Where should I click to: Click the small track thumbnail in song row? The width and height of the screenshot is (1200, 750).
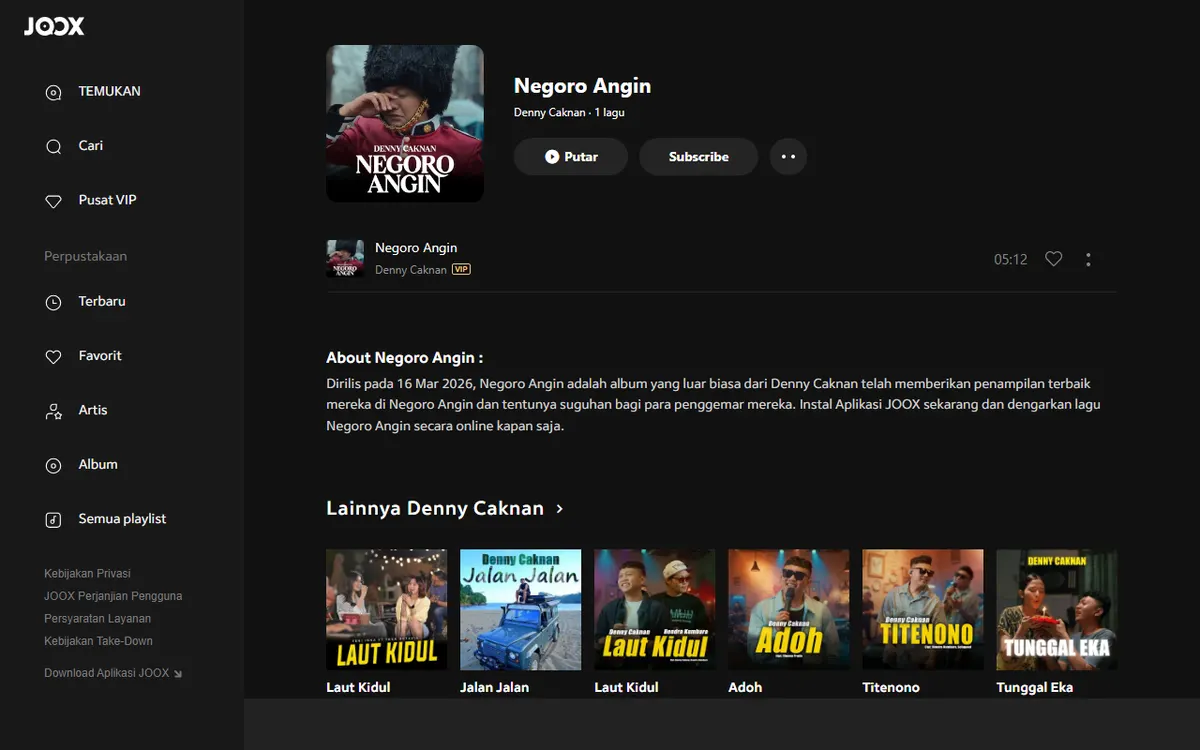click(345, 259)
